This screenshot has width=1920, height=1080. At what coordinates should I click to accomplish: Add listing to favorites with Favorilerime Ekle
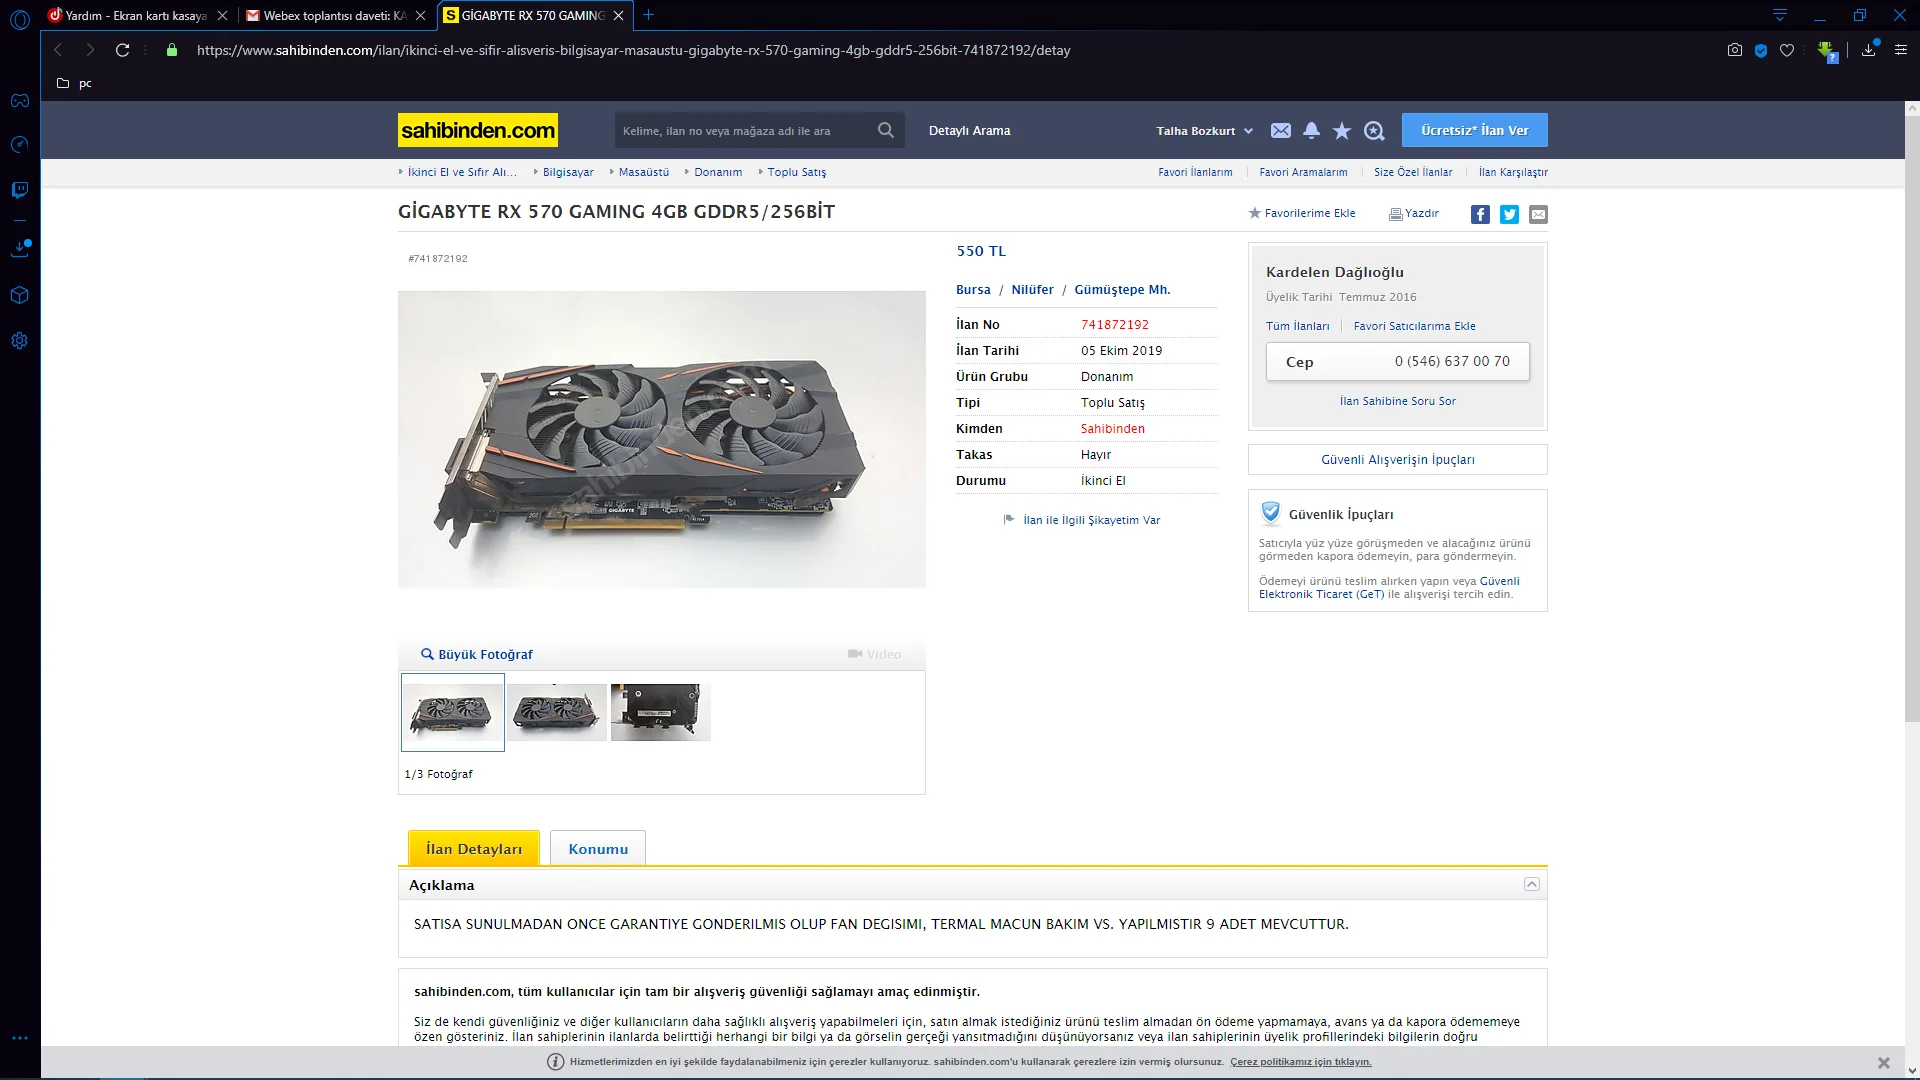click(x=1302, y=213)
